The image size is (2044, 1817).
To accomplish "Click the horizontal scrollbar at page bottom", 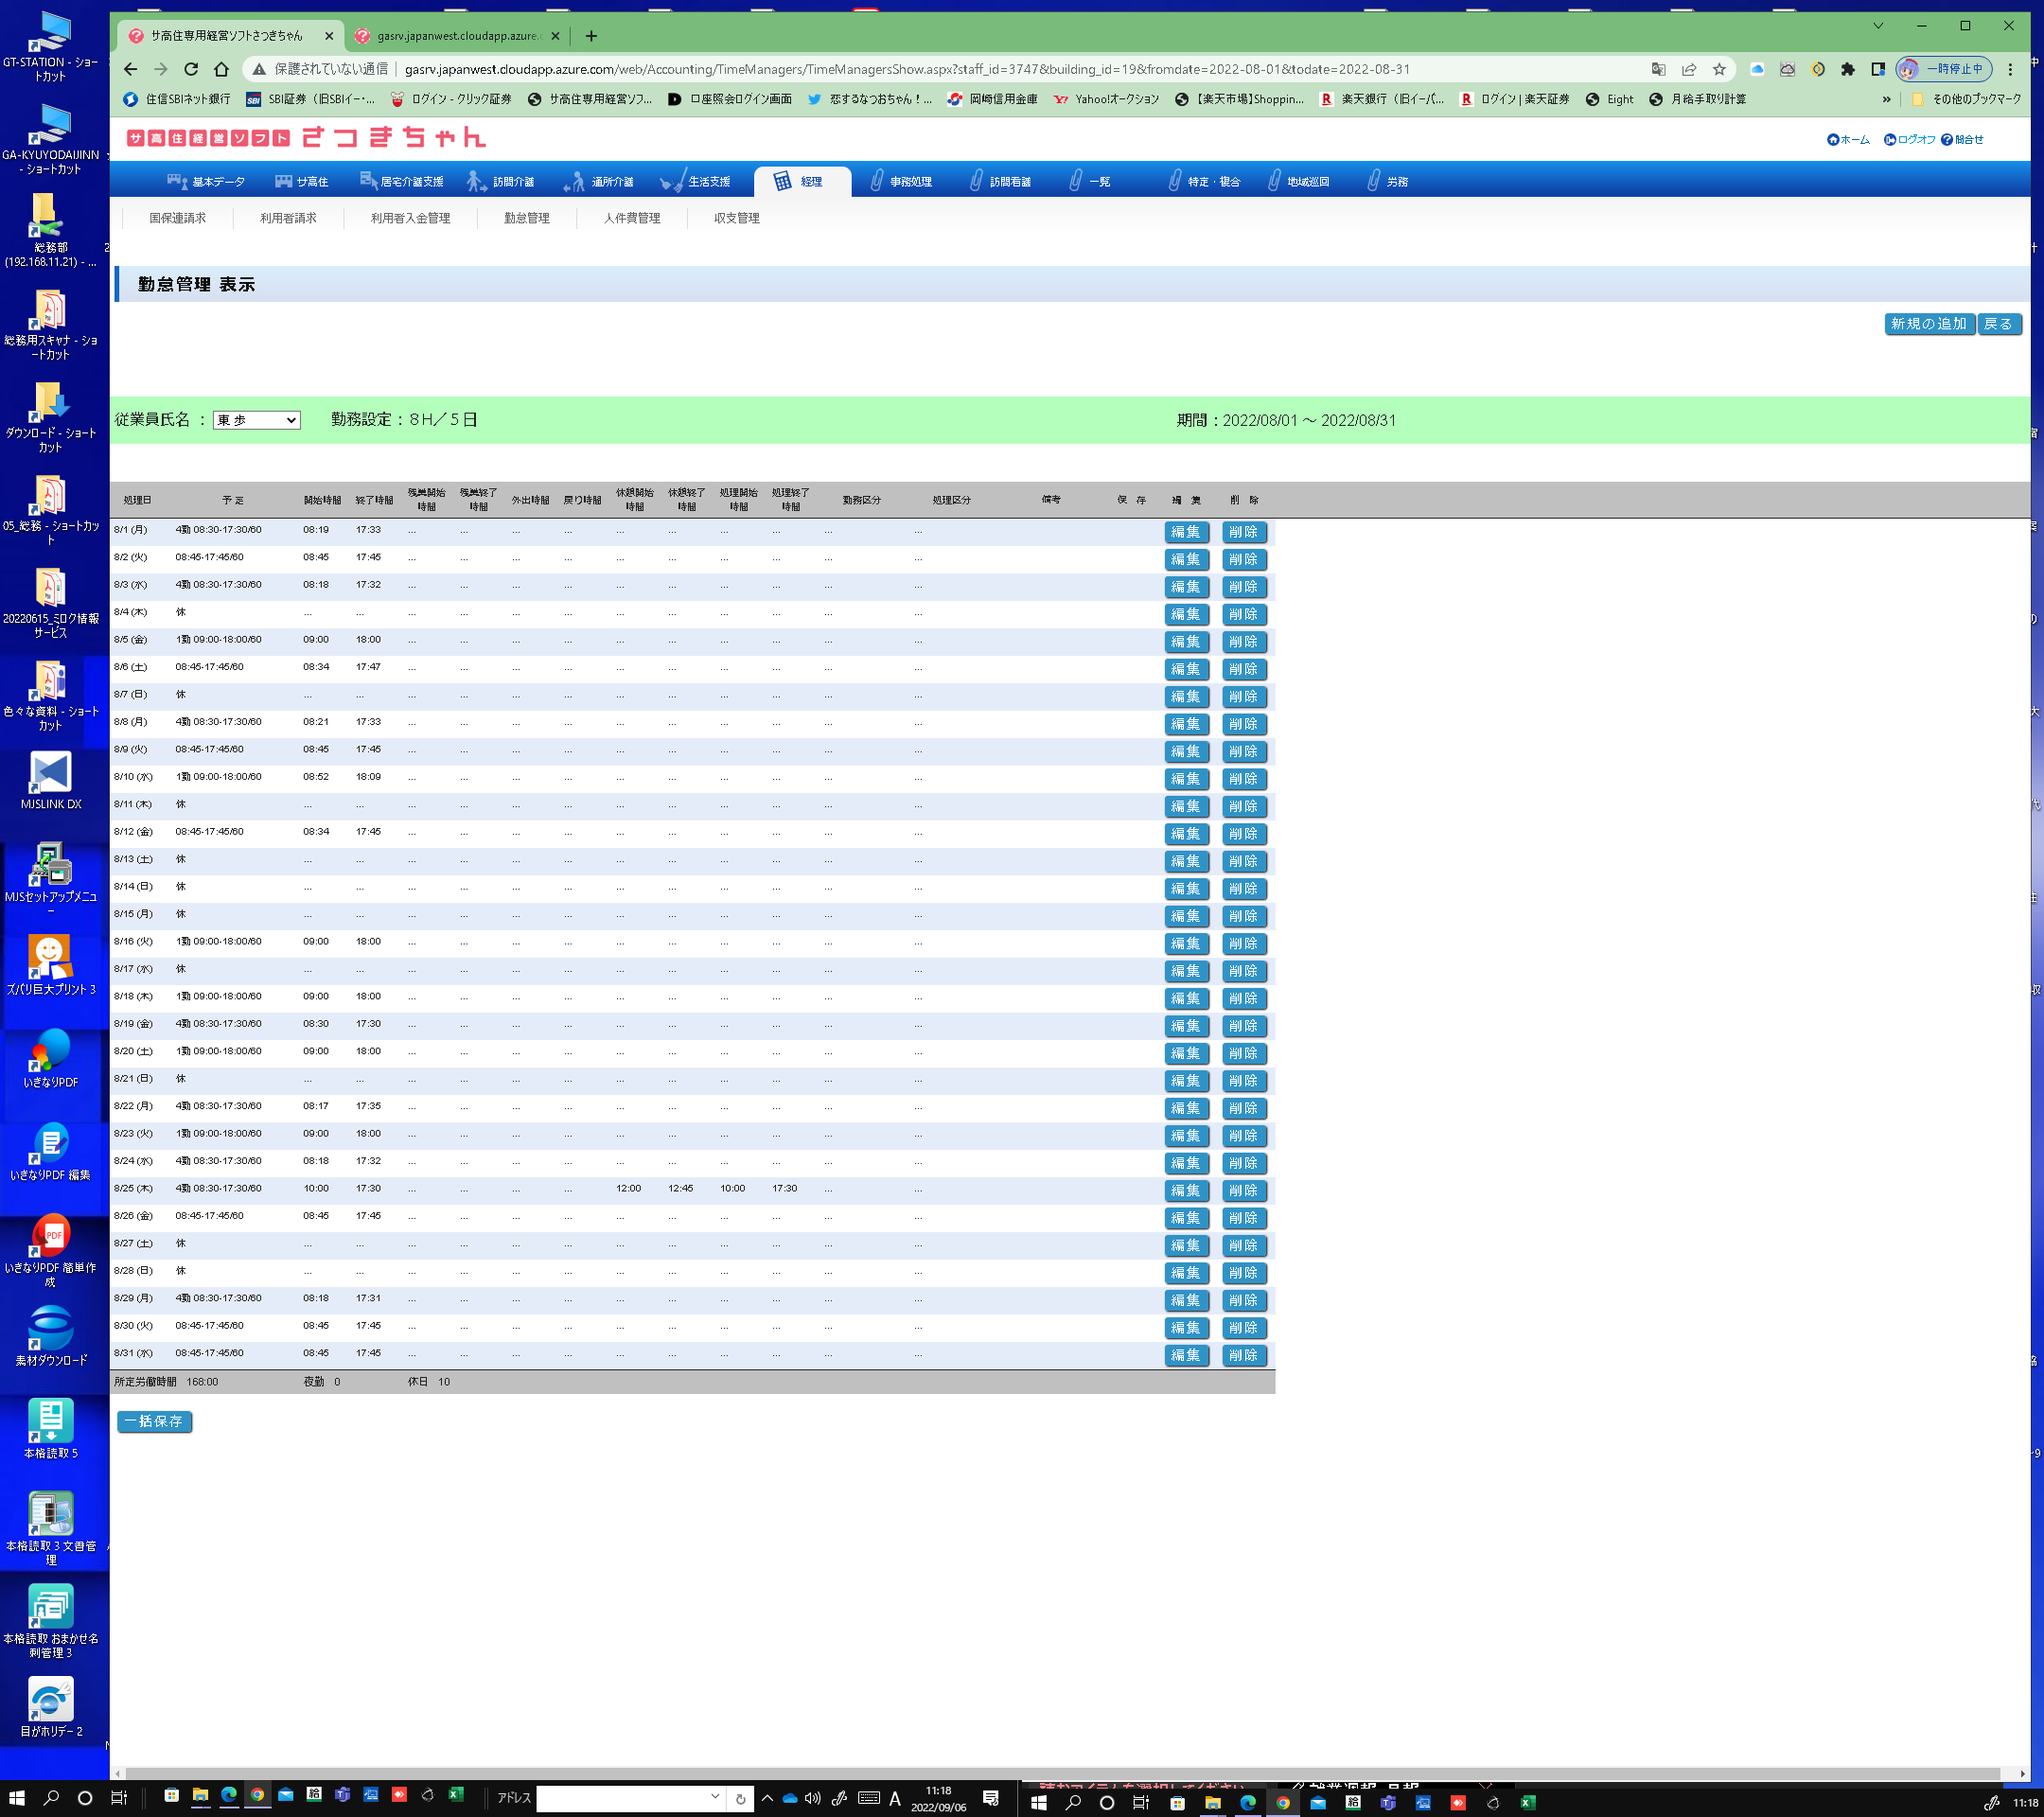I will click(x=1000, y=1774).
